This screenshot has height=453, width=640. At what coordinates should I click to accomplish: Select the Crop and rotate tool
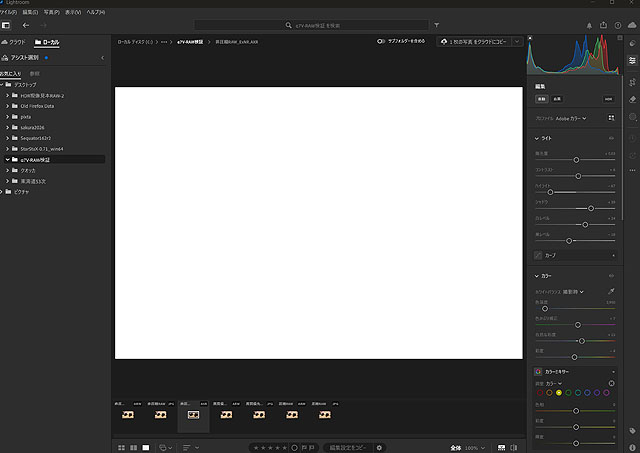coord(632,79)
